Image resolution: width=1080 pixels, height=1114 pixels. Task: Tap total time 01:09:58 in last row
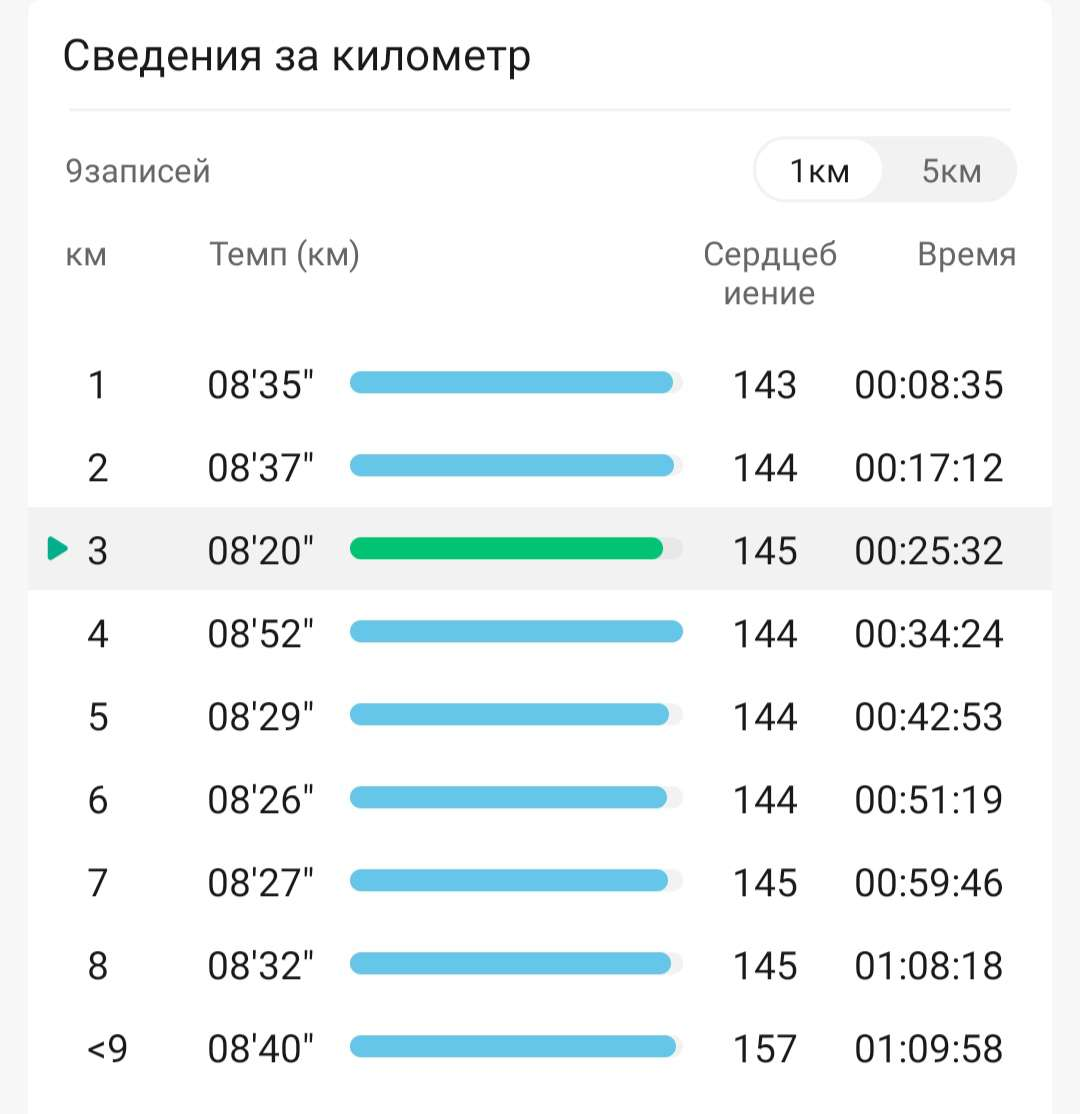point(928,1048)
